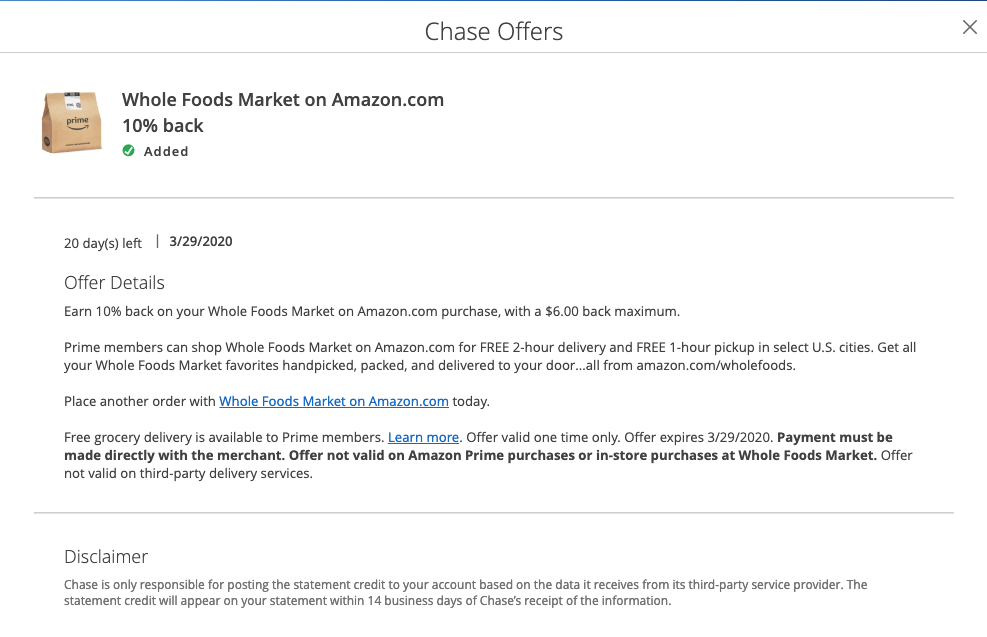
Task: Click the Added status label
Action: [x=166, y=151]
